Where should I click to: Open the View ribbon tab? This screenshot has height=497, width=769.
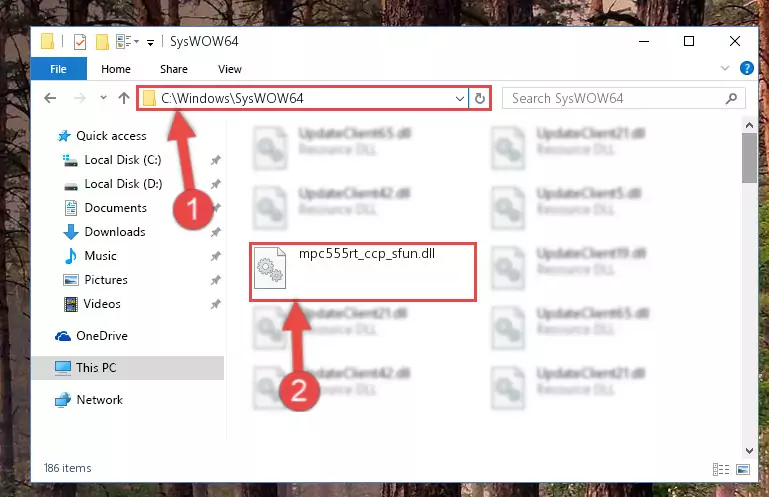(230, 69)
